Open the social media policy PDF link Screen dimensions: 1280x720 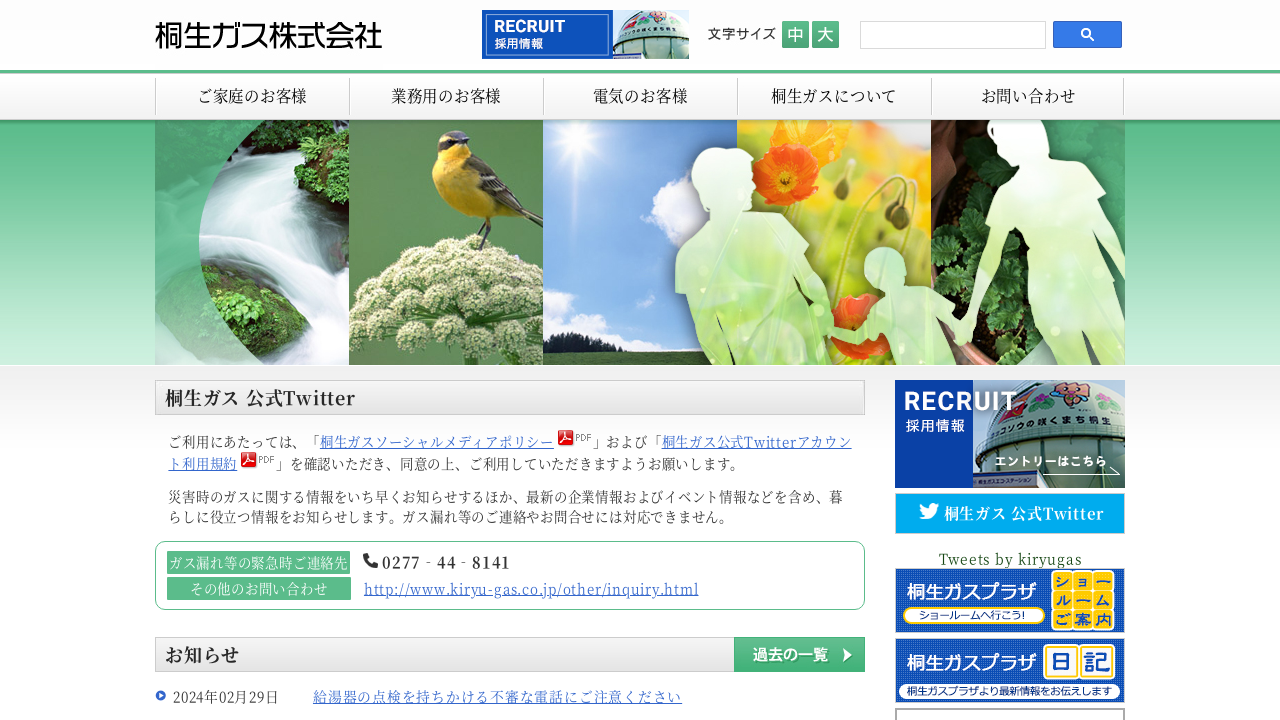click(x=436, y=442)
